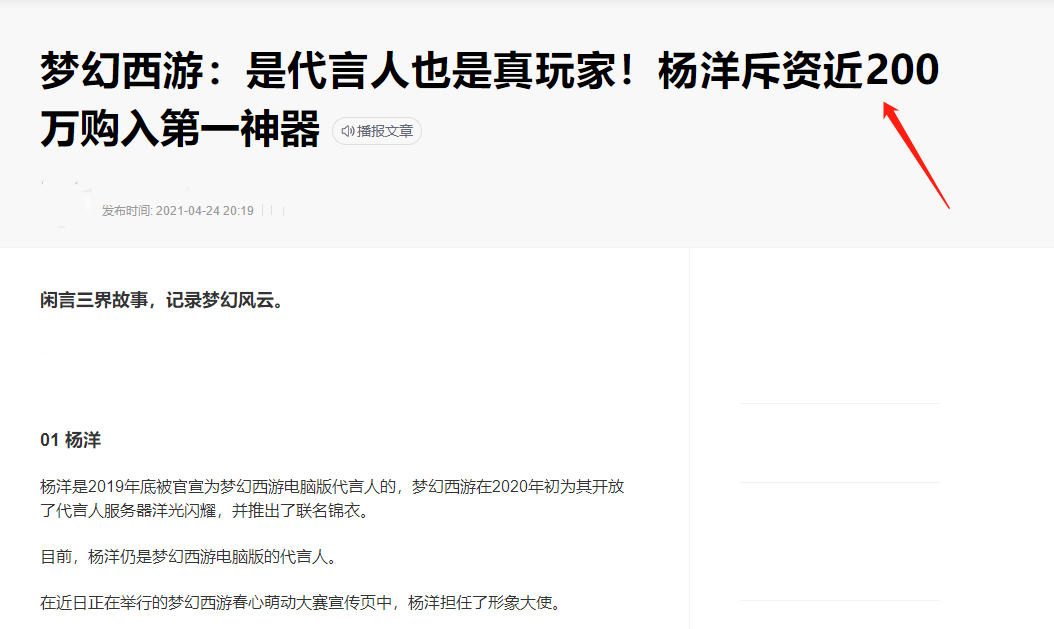Click the second headline line 万购入第一神器

(180, 129)
